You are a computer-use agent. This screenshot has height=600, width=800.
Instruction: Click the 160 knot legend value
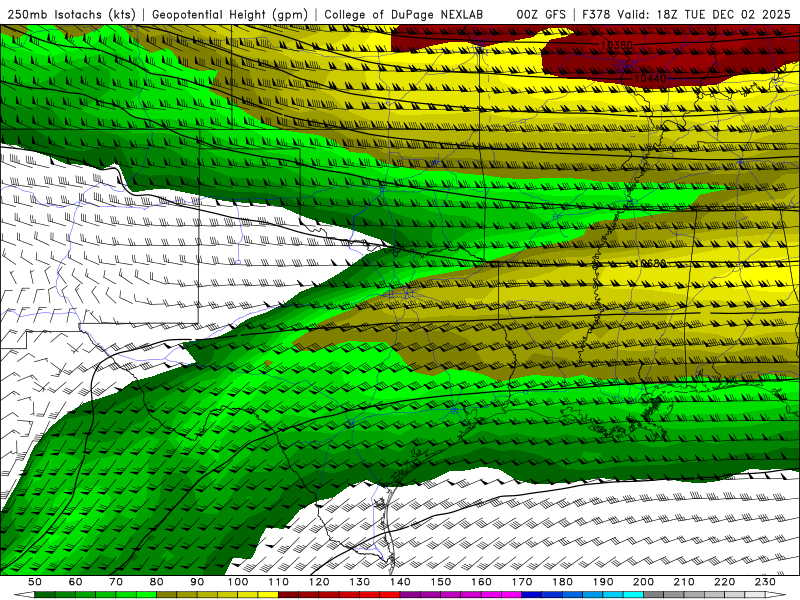(481, 582)
